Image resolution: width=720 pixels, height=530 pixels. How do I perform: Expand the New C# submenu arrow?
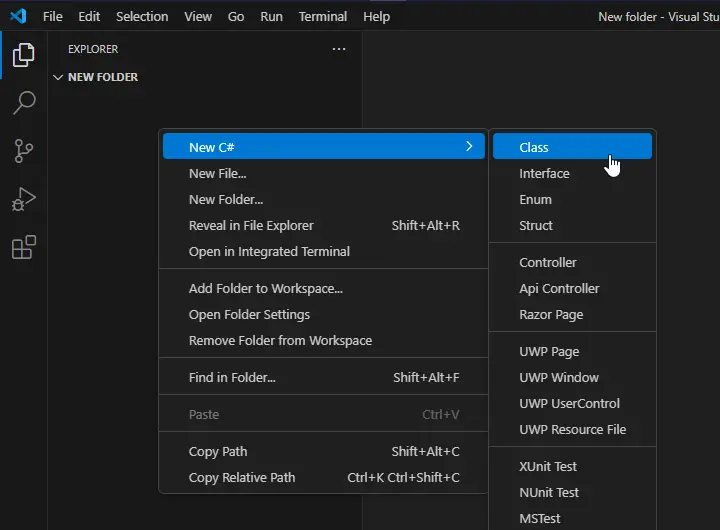pyautogui.click(x=469, y=147)
